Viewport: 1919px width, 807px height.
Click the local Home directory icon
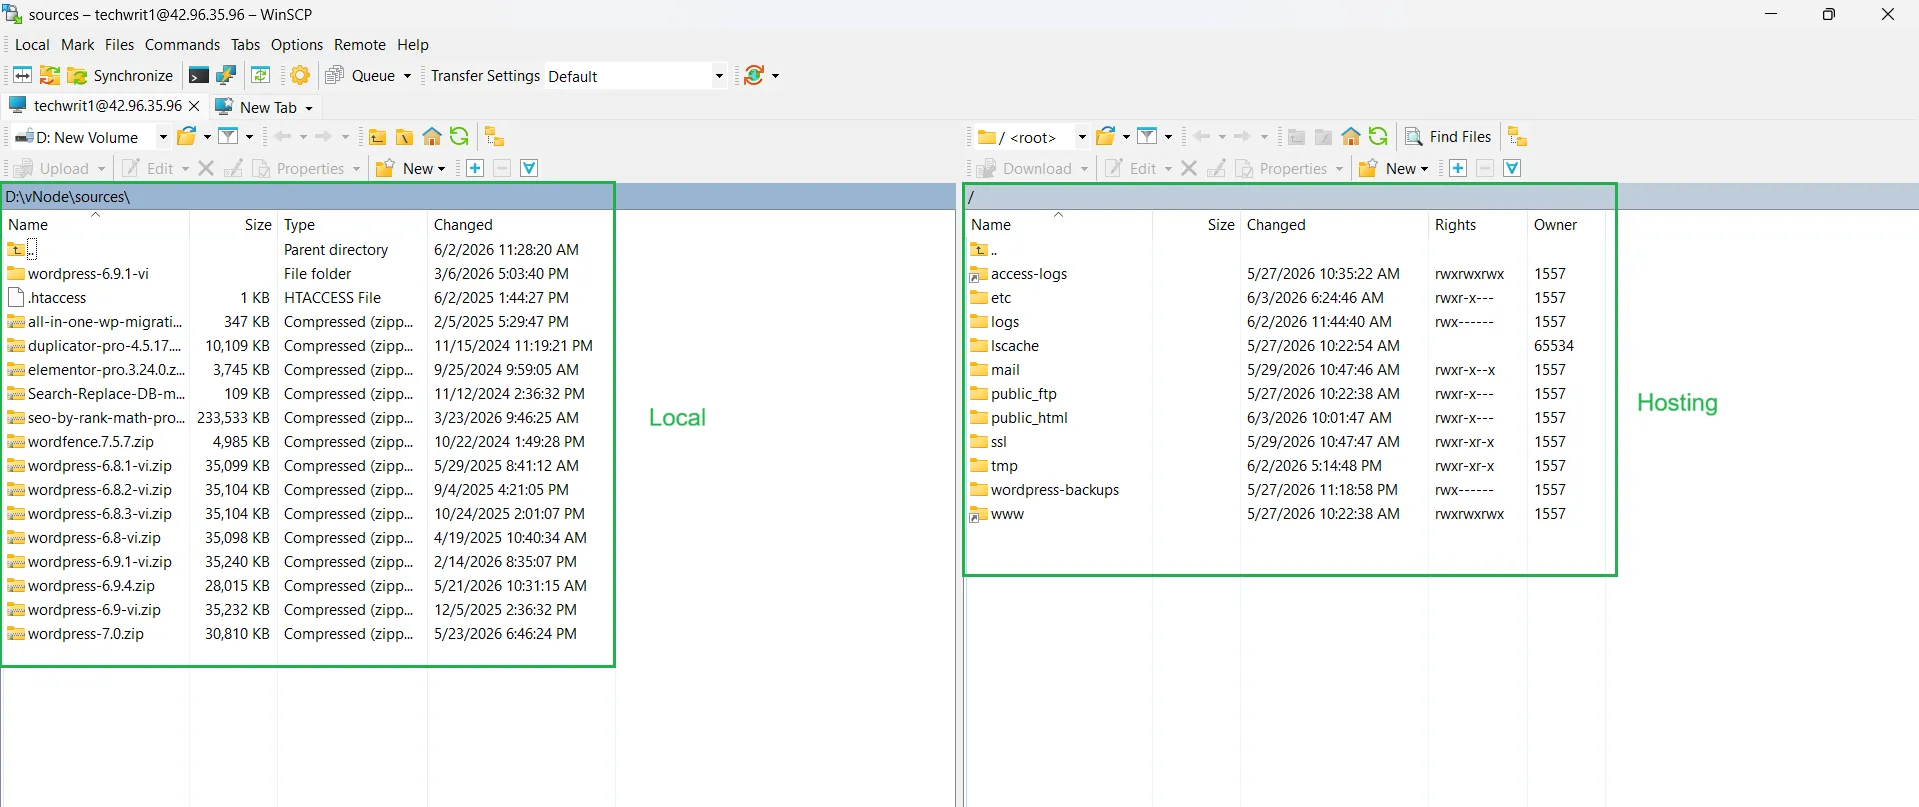pos(432,137)
